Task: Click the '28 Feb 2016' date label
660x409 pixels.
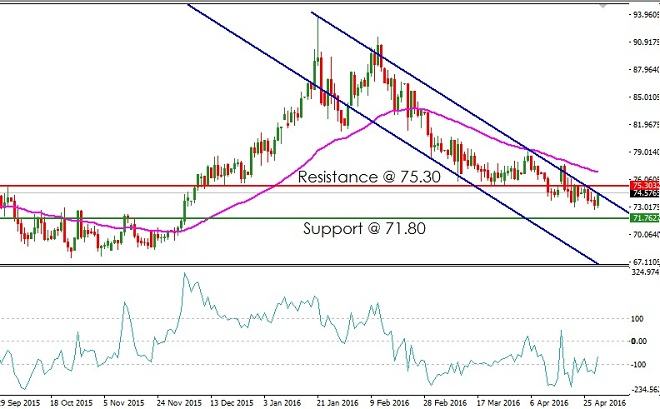Action: click(x=445, y=403)
